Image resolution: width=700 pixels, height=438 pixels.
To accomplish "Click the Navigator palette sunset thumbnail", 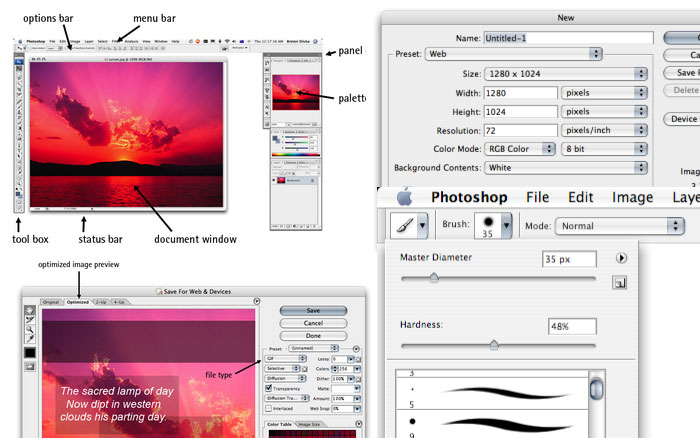I will 296,92.
